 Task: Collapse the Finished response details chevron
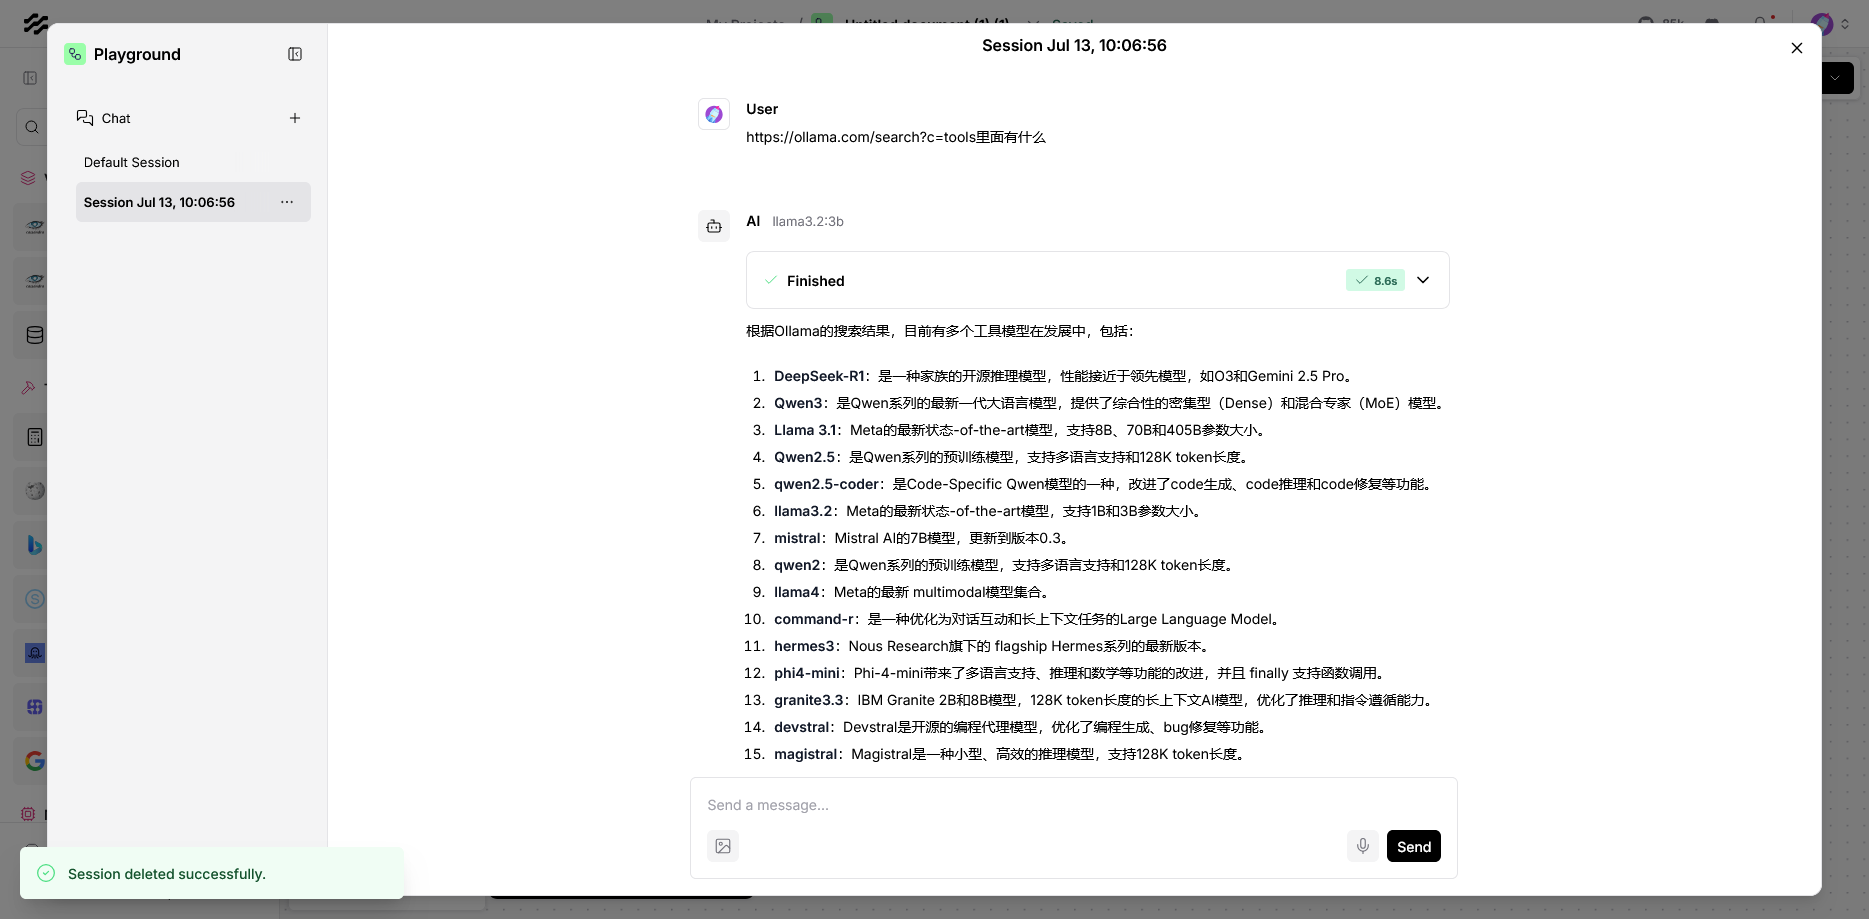[1423, 280]
